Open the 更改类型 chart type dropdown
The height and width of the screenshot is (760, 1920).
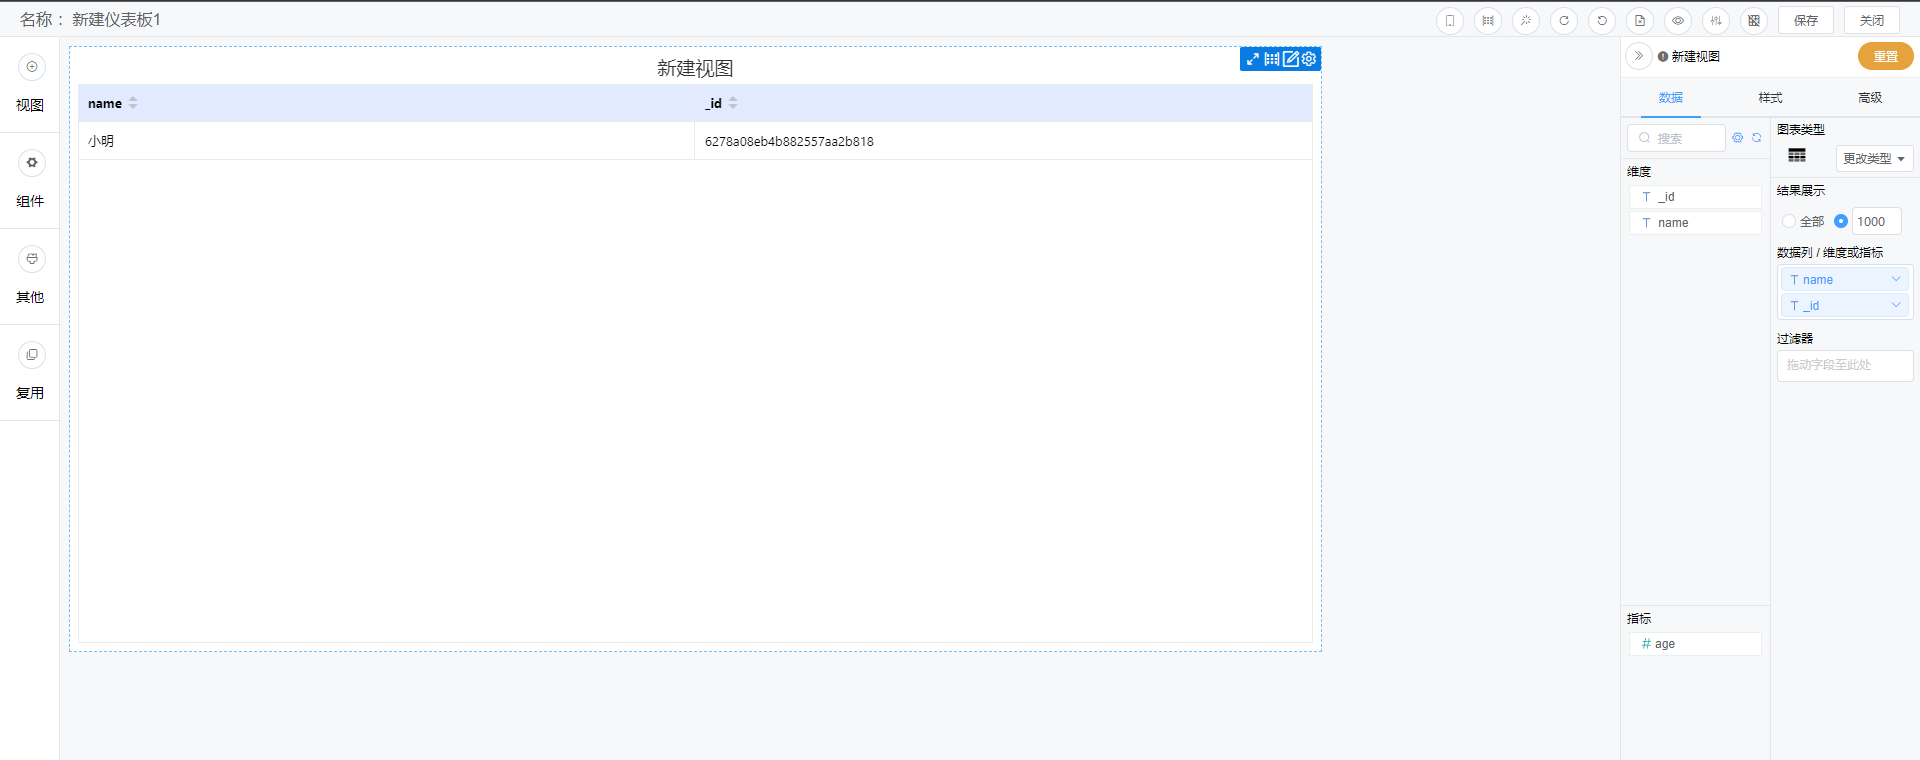tap(1874, 158)
